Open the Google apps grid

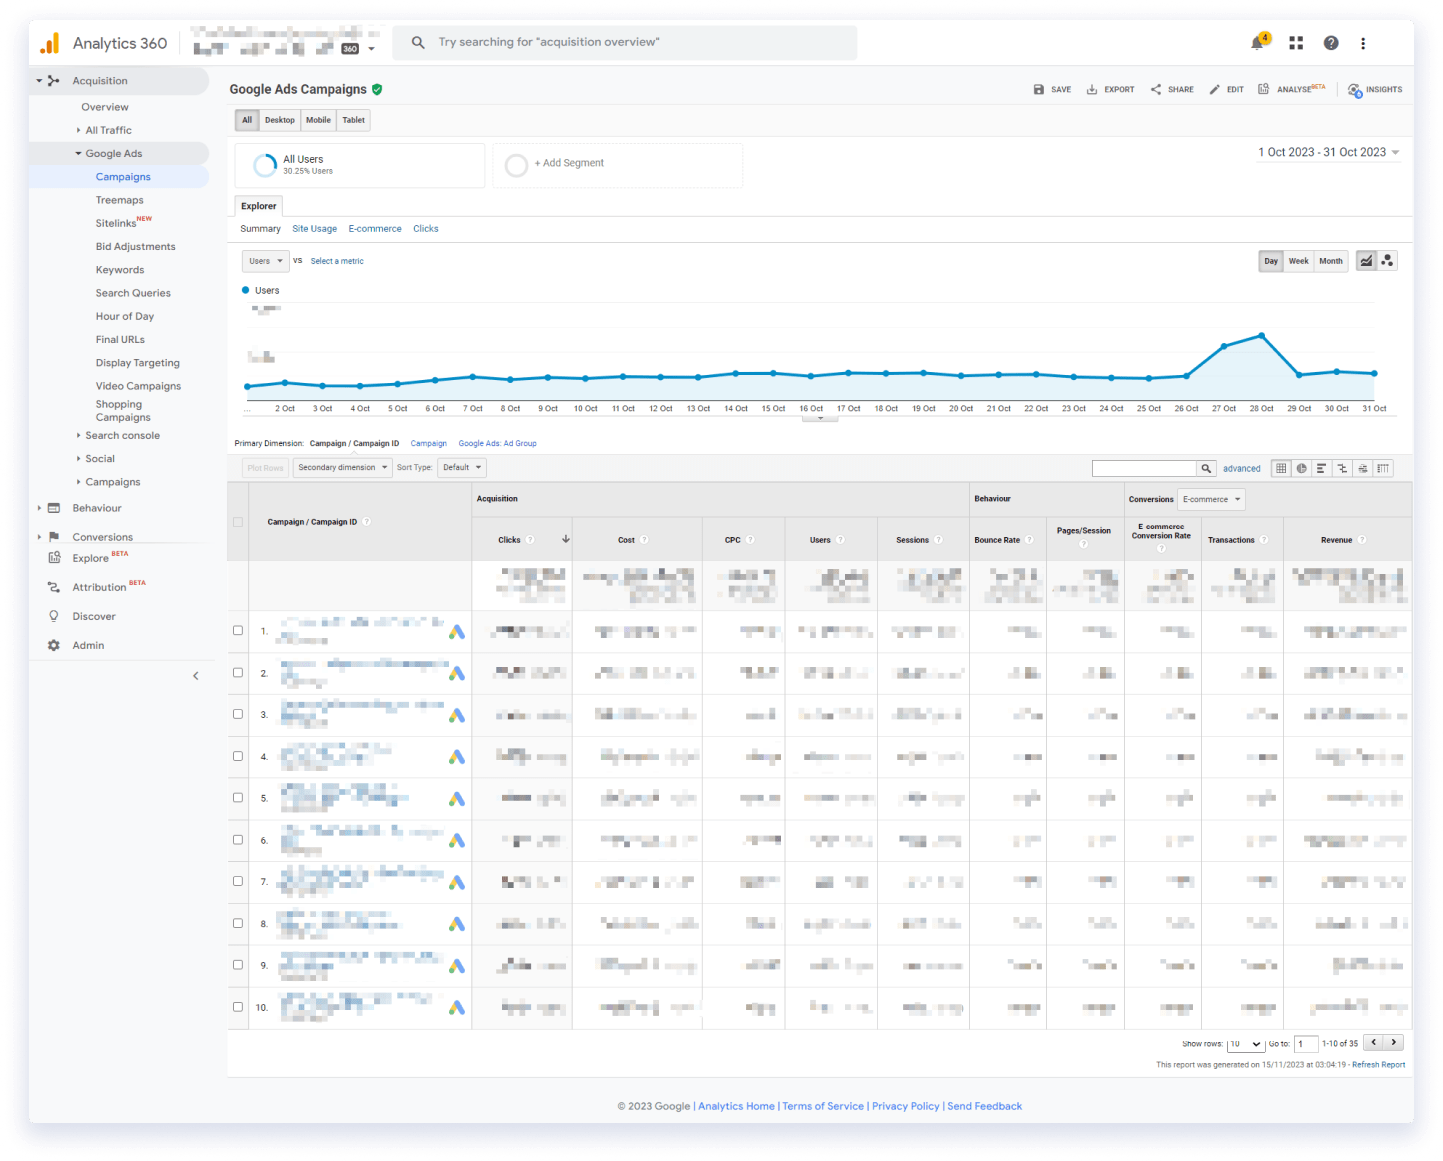click(1296, 43)
